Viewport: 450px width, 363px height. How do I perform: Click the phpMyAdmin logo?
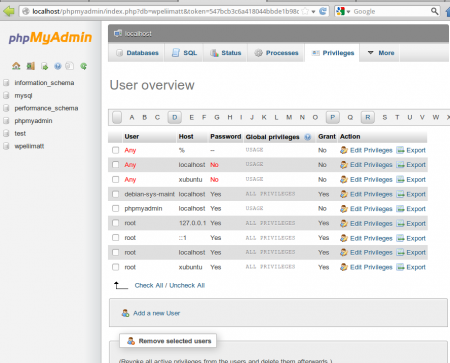click(50, 38)
